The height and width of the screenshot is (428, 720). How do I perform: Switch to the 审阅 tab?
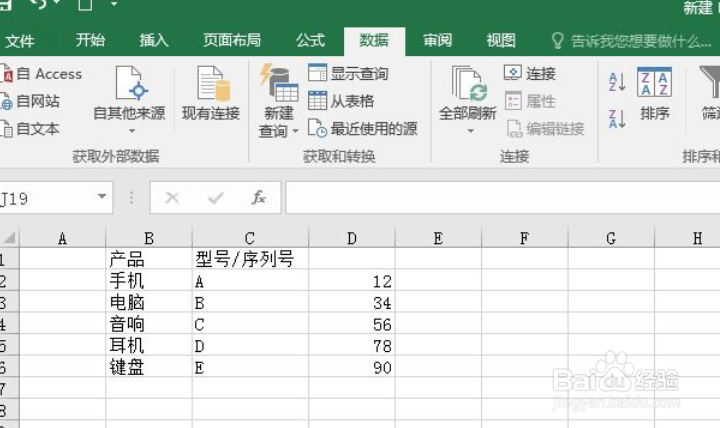point(437,40)
